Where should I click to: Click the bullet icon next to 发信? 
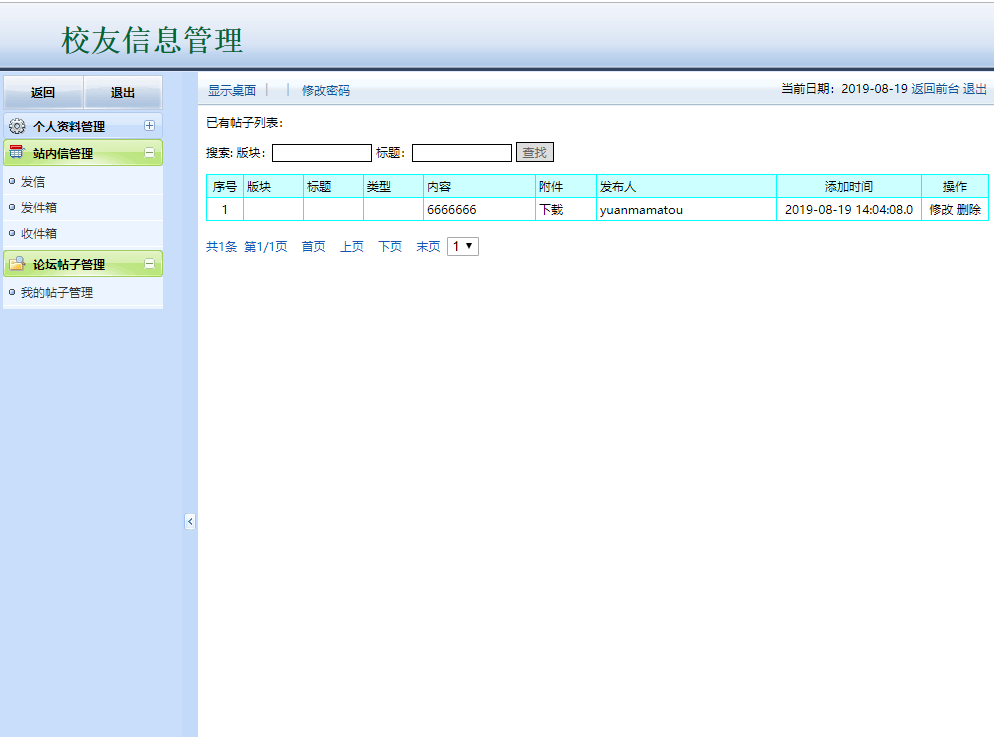11,182
